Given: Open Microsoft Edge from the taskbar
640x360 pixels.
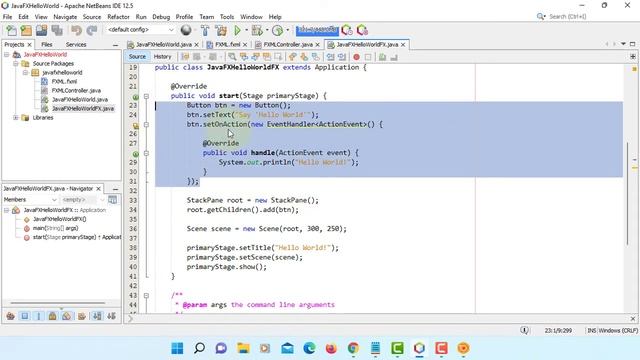Looking at the screenshot, I should coord(309,348).
